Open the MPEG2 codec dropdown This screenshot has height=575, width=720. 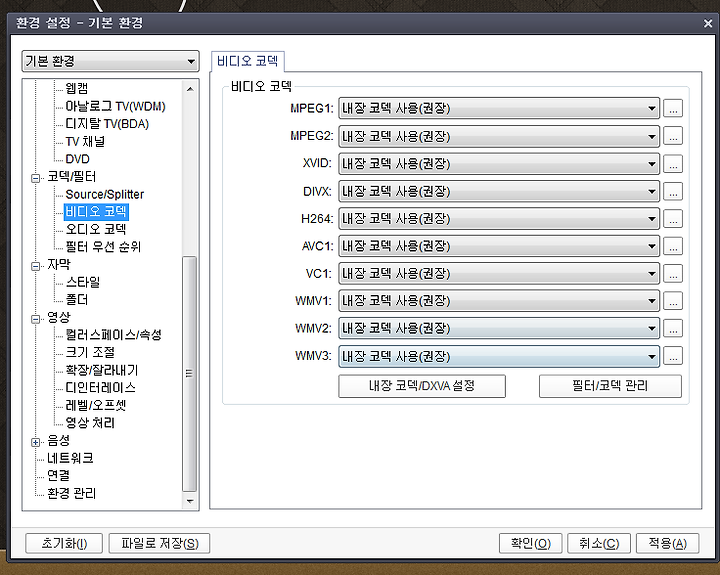(x=499, y=136)
